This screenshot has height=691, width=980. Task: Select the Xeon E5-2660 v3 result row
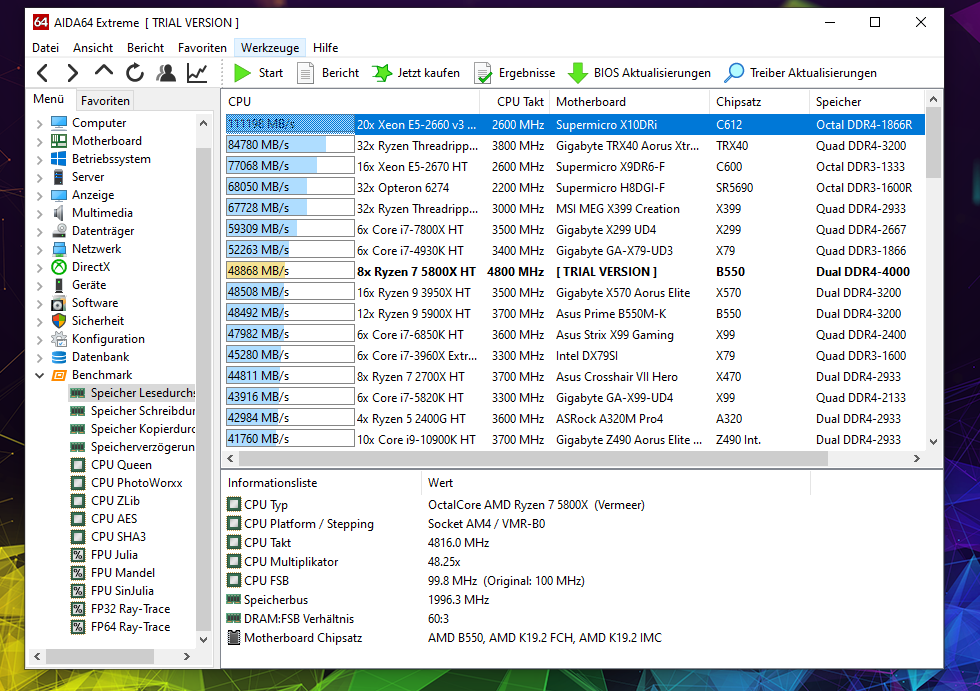click(574, 124)
